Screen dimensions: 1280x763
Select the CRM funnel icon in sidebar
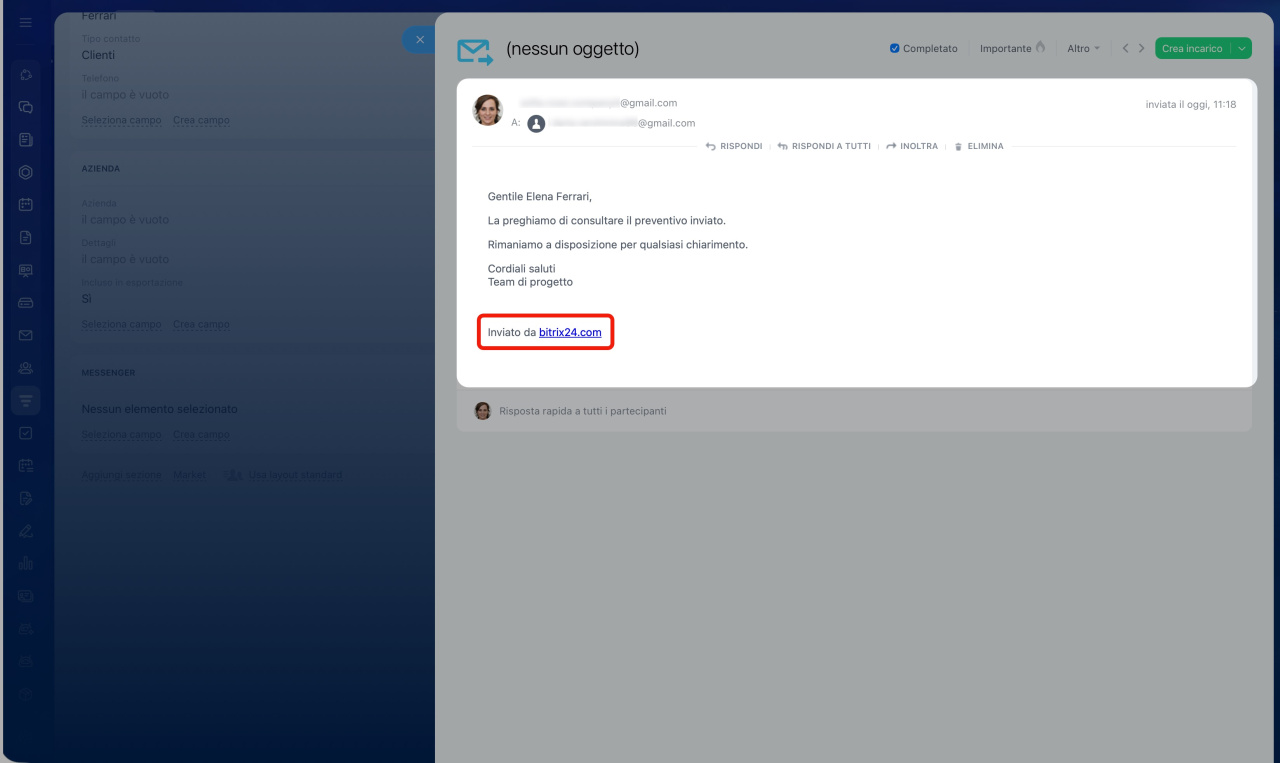26,400
